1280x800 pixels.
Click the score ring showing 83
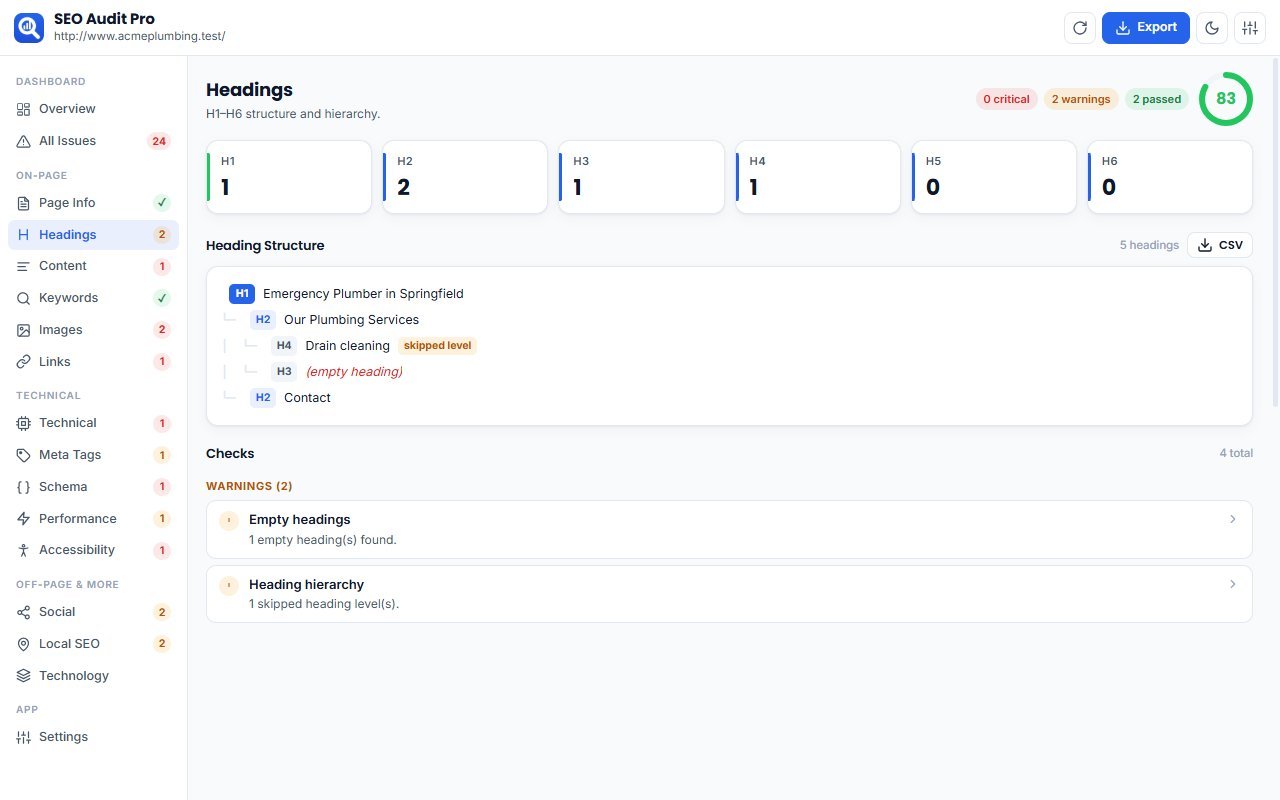pyautogui.click(x=1226, y=99)
